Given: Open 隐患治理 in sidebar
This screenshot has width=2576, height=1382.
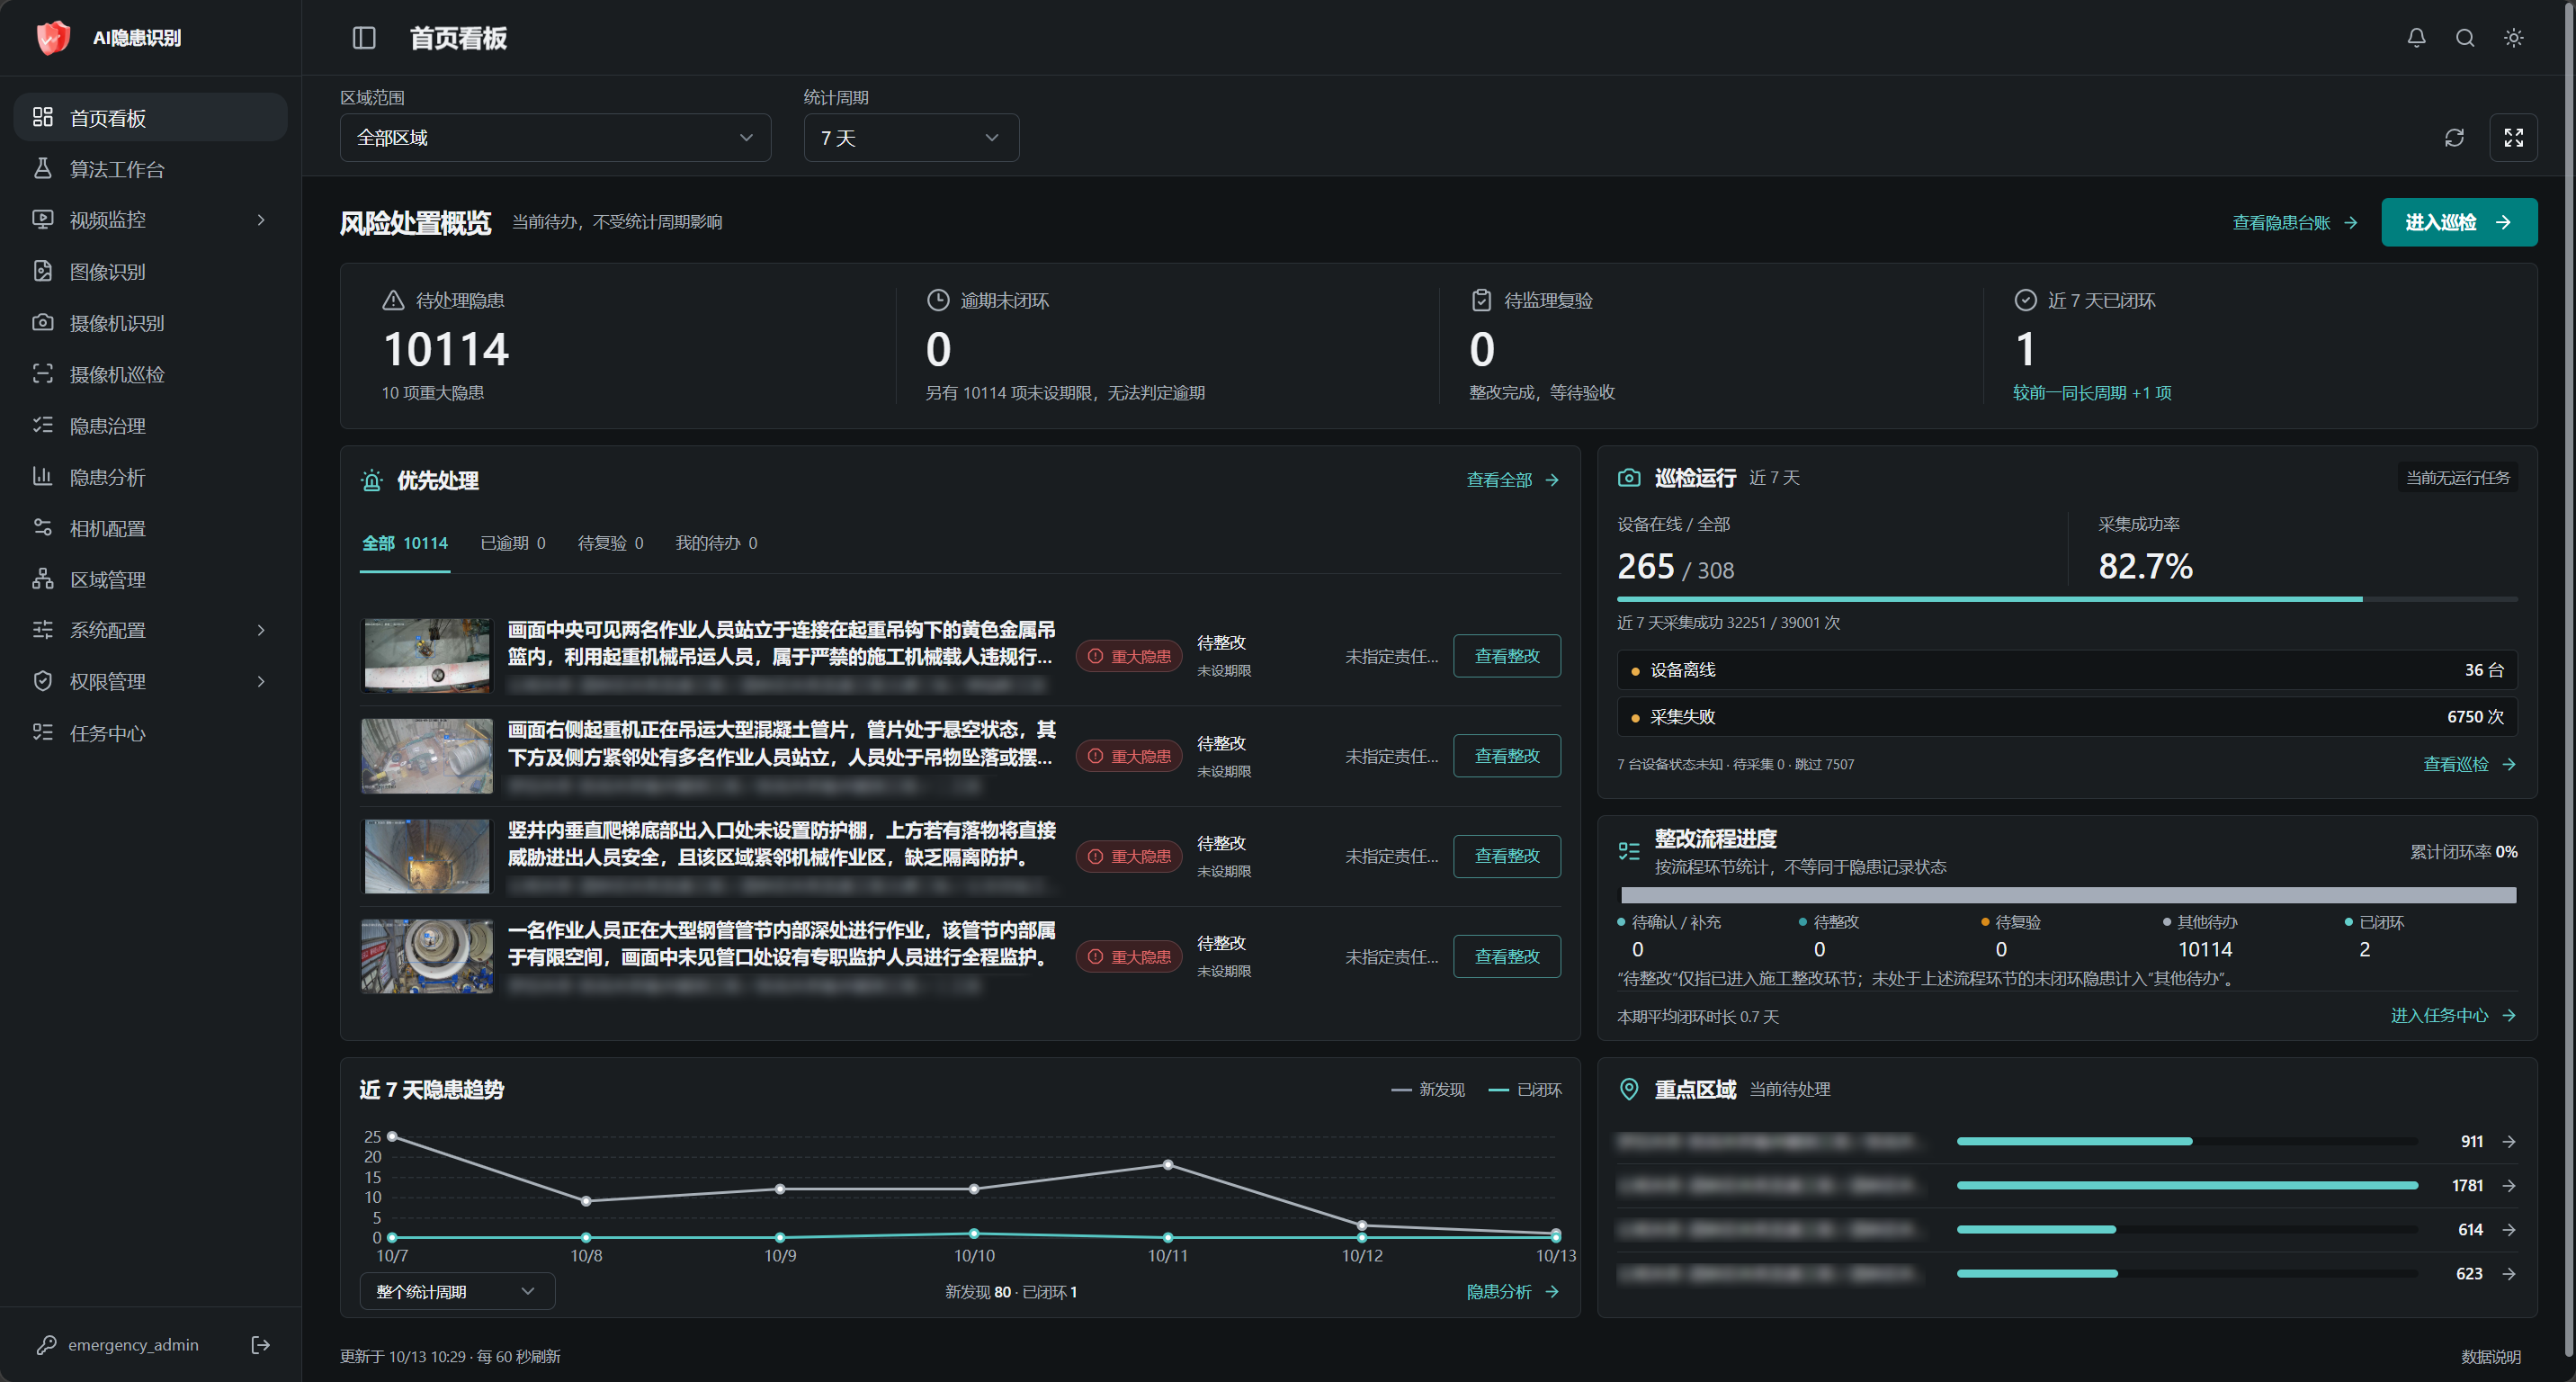Looking at the screenshot, I should point(150,426).
